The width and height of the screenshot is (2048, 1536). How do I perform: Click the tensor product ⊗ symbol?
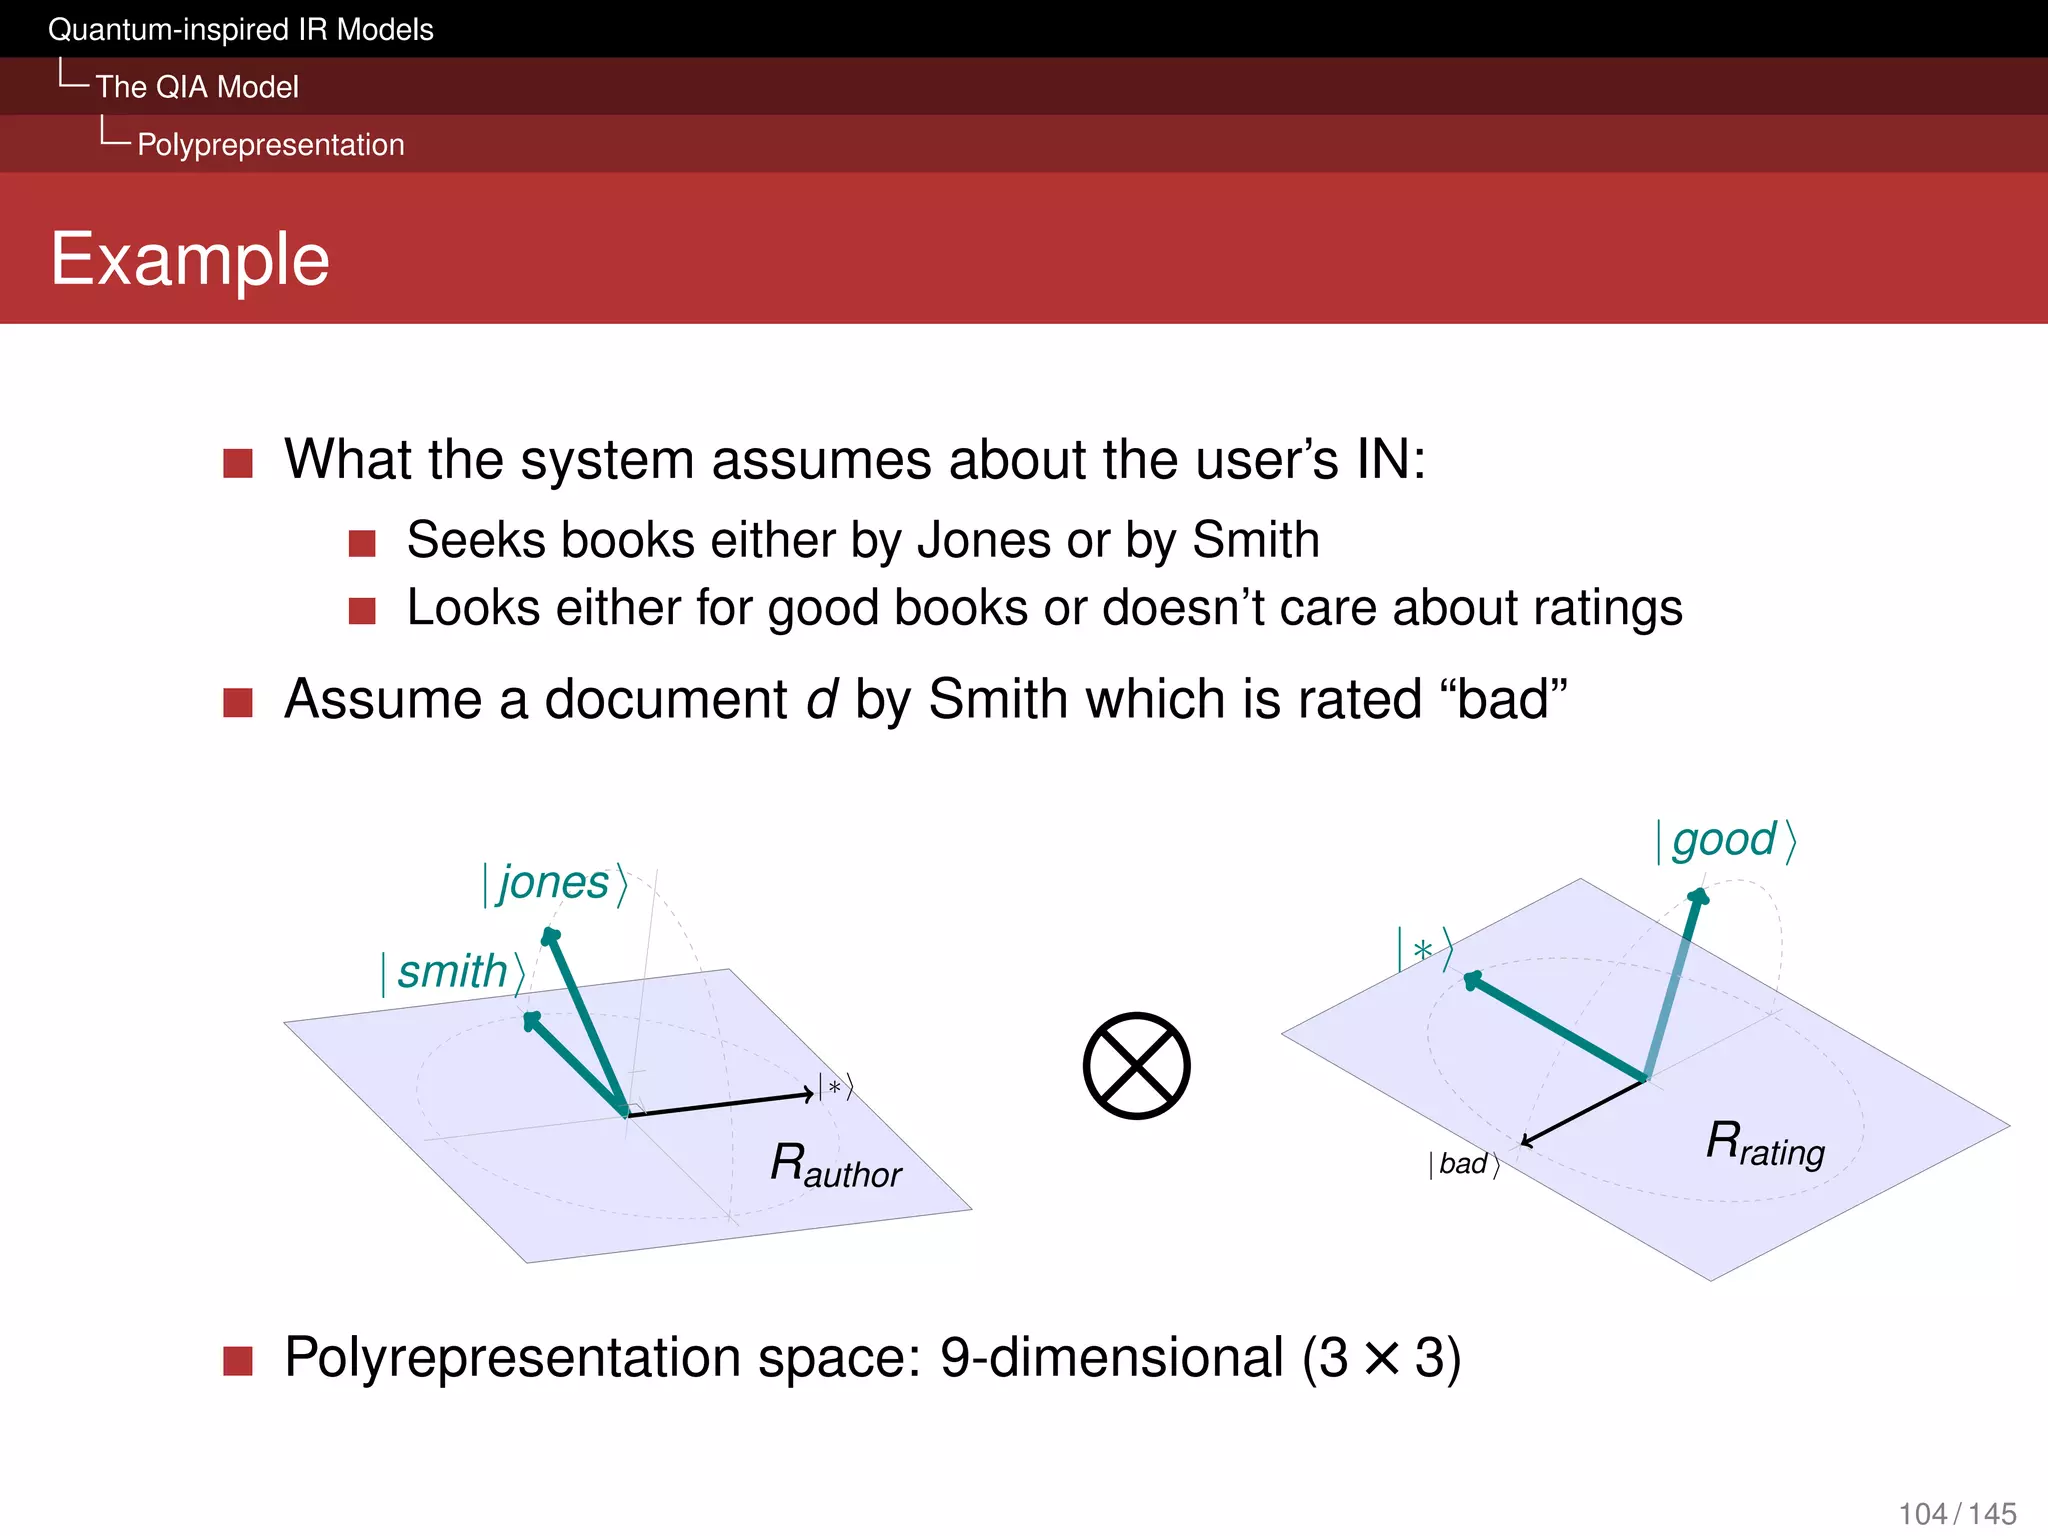pyautogui.click(x=1137, y=1066)
